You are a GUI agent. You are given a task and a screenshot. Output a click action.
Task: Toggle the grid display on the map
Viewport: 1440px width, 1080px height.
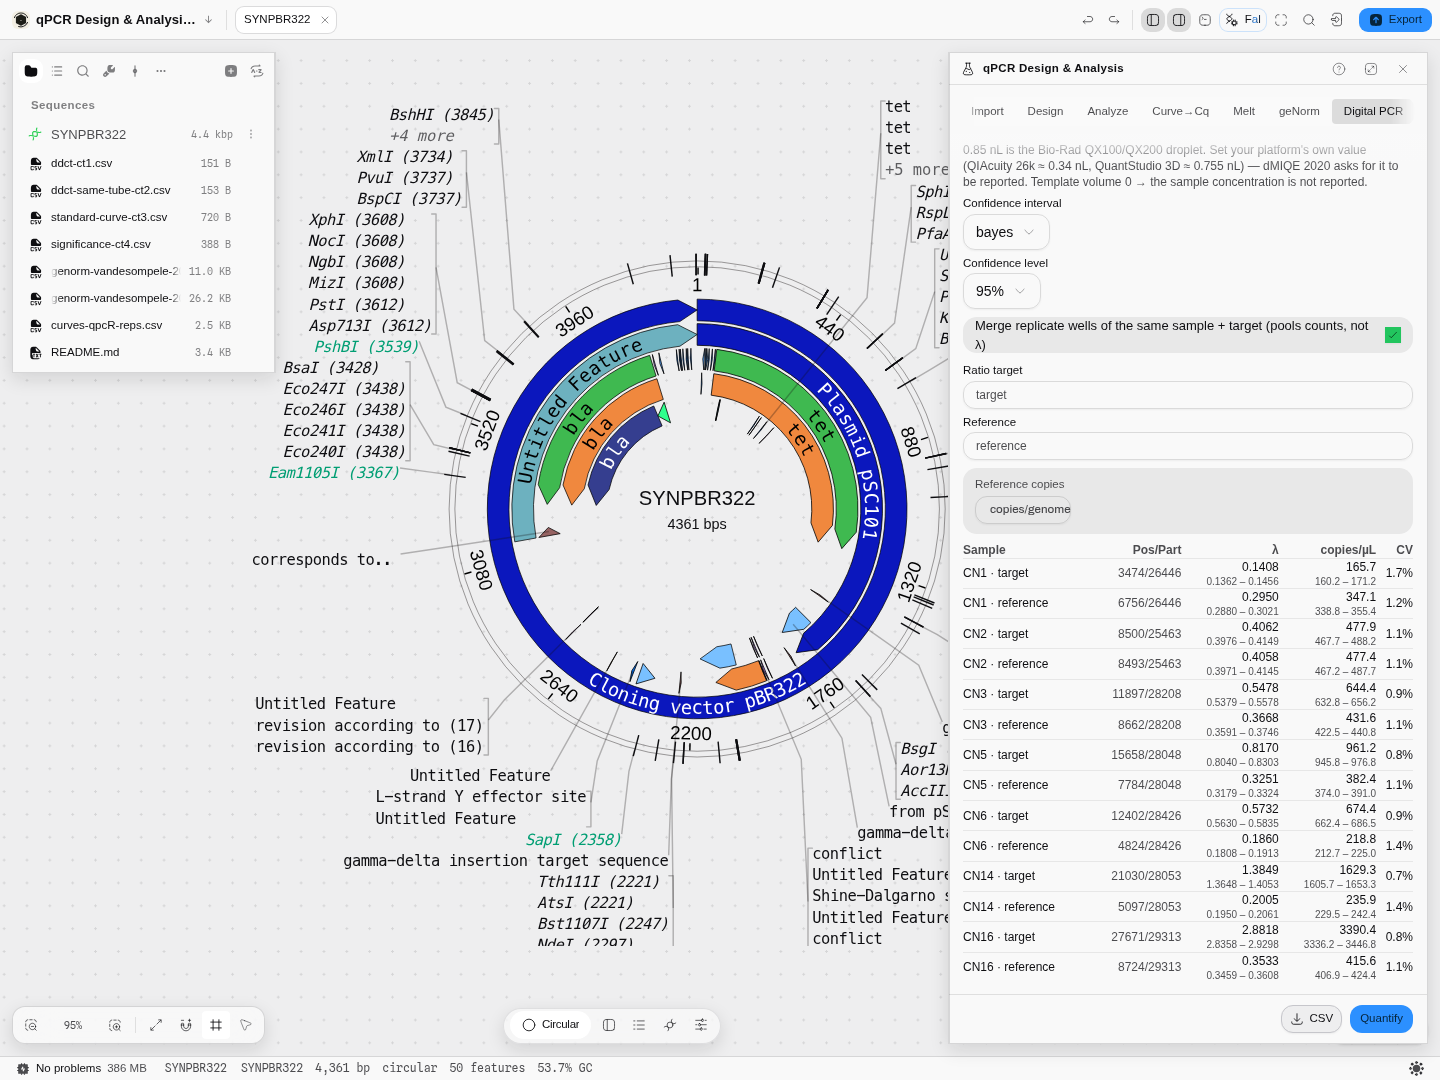pos(216,1025)
